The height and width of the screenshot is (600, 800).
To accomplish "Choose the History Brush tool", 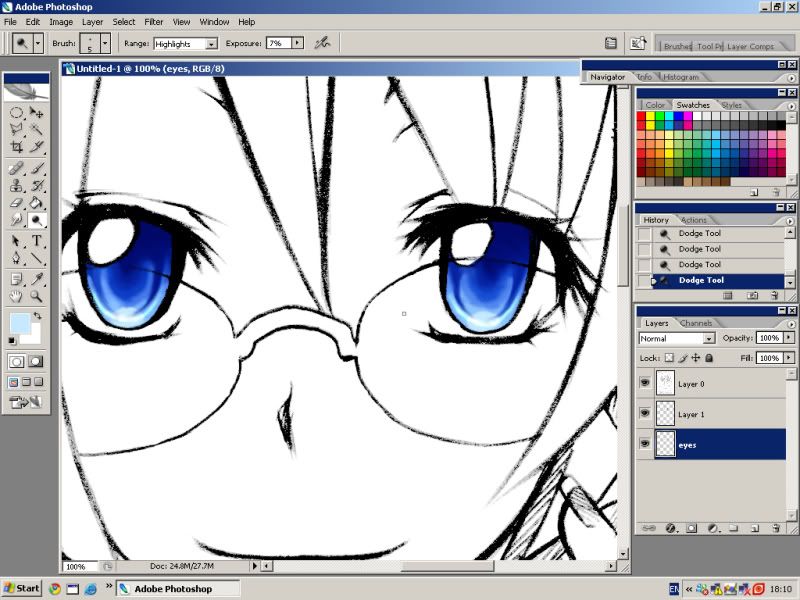I will [36, 185].
